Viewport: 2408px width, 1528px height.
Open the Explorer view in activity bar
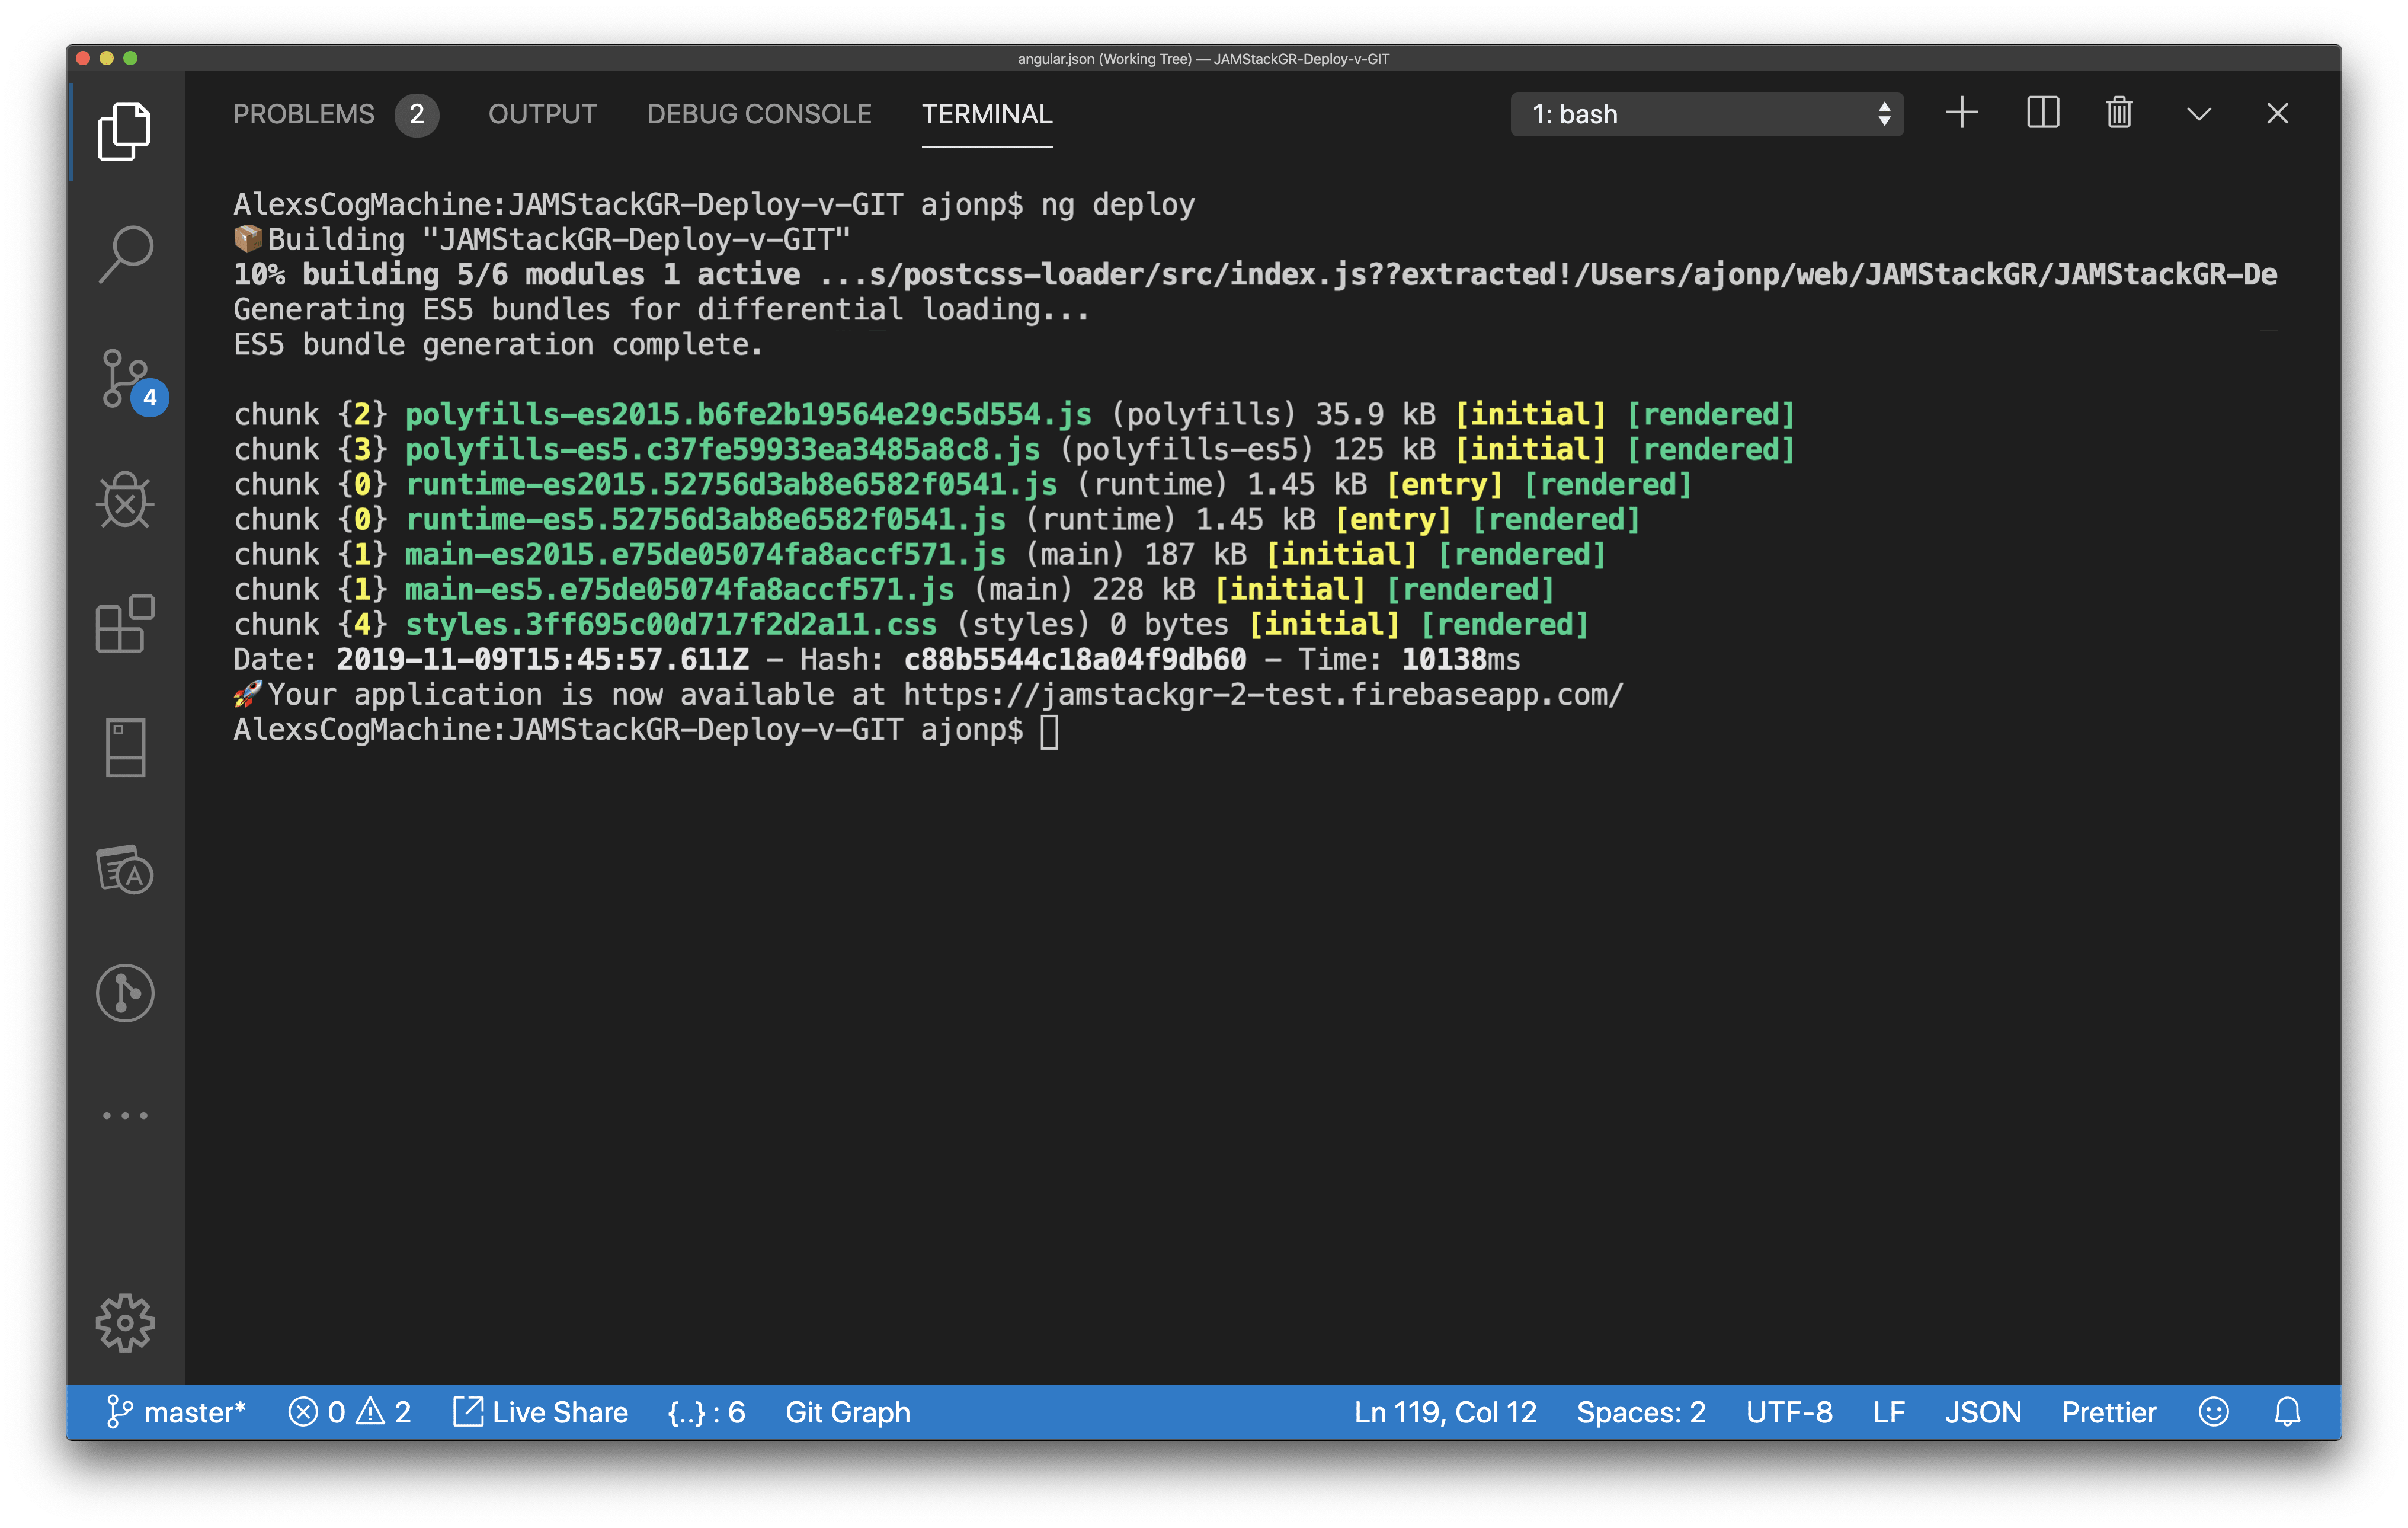pyautogui.click(x=125, y=130)
